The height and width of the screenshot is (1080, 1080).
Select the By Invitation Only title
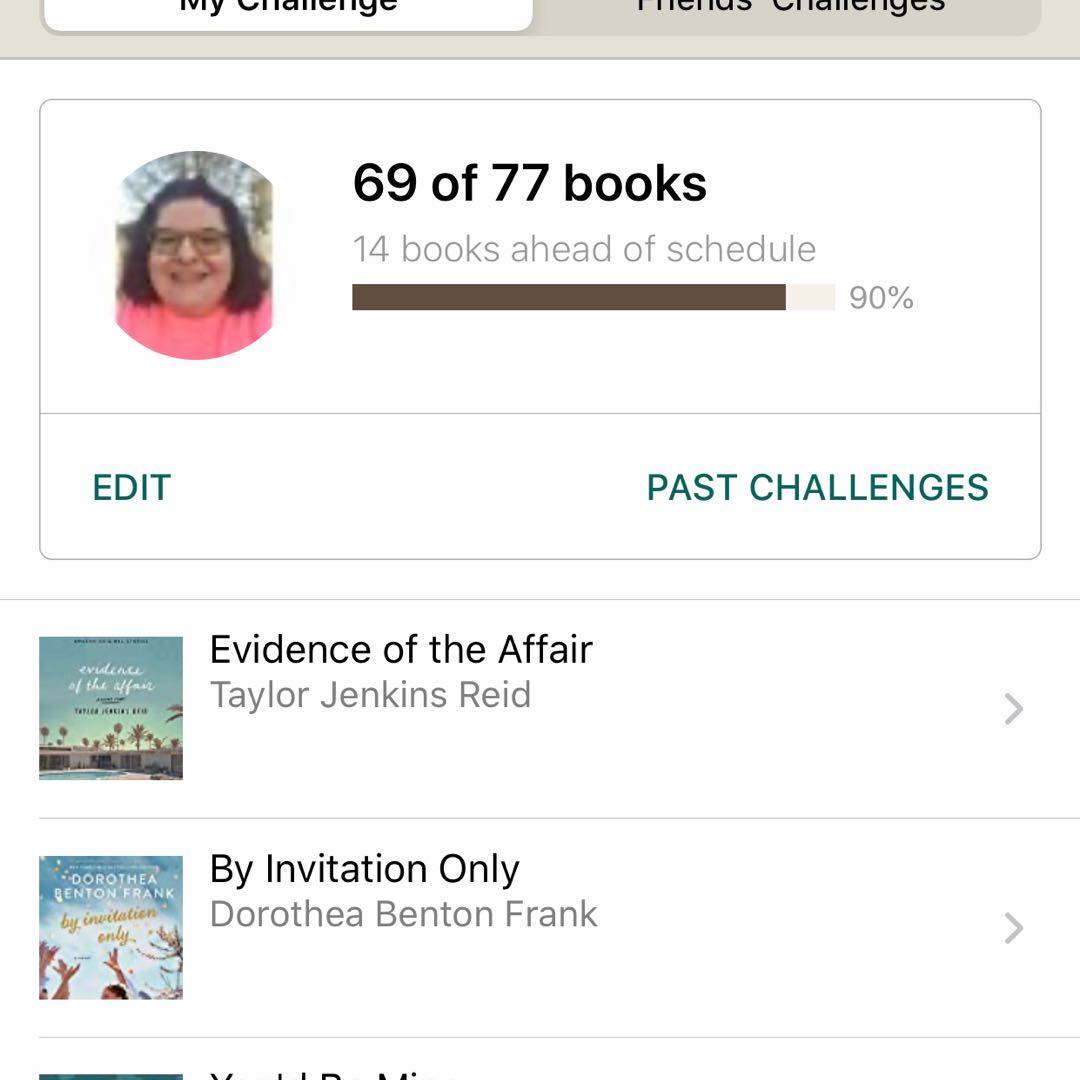point(364,869)
